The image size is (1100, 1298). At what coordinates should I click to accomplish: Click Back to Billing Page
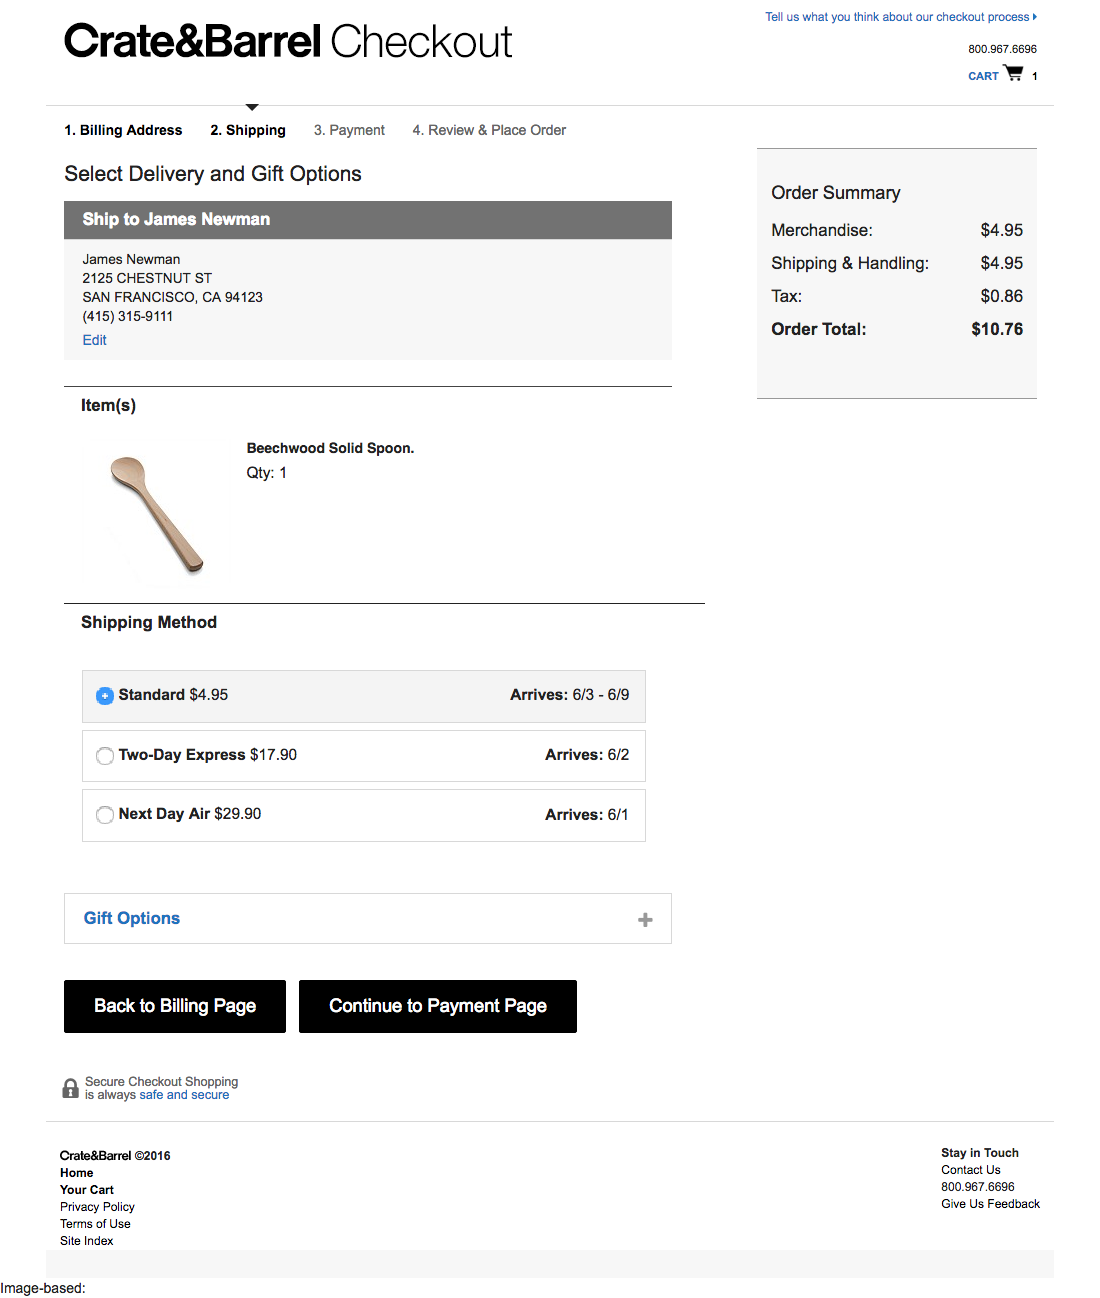[x=174, y=1006]
